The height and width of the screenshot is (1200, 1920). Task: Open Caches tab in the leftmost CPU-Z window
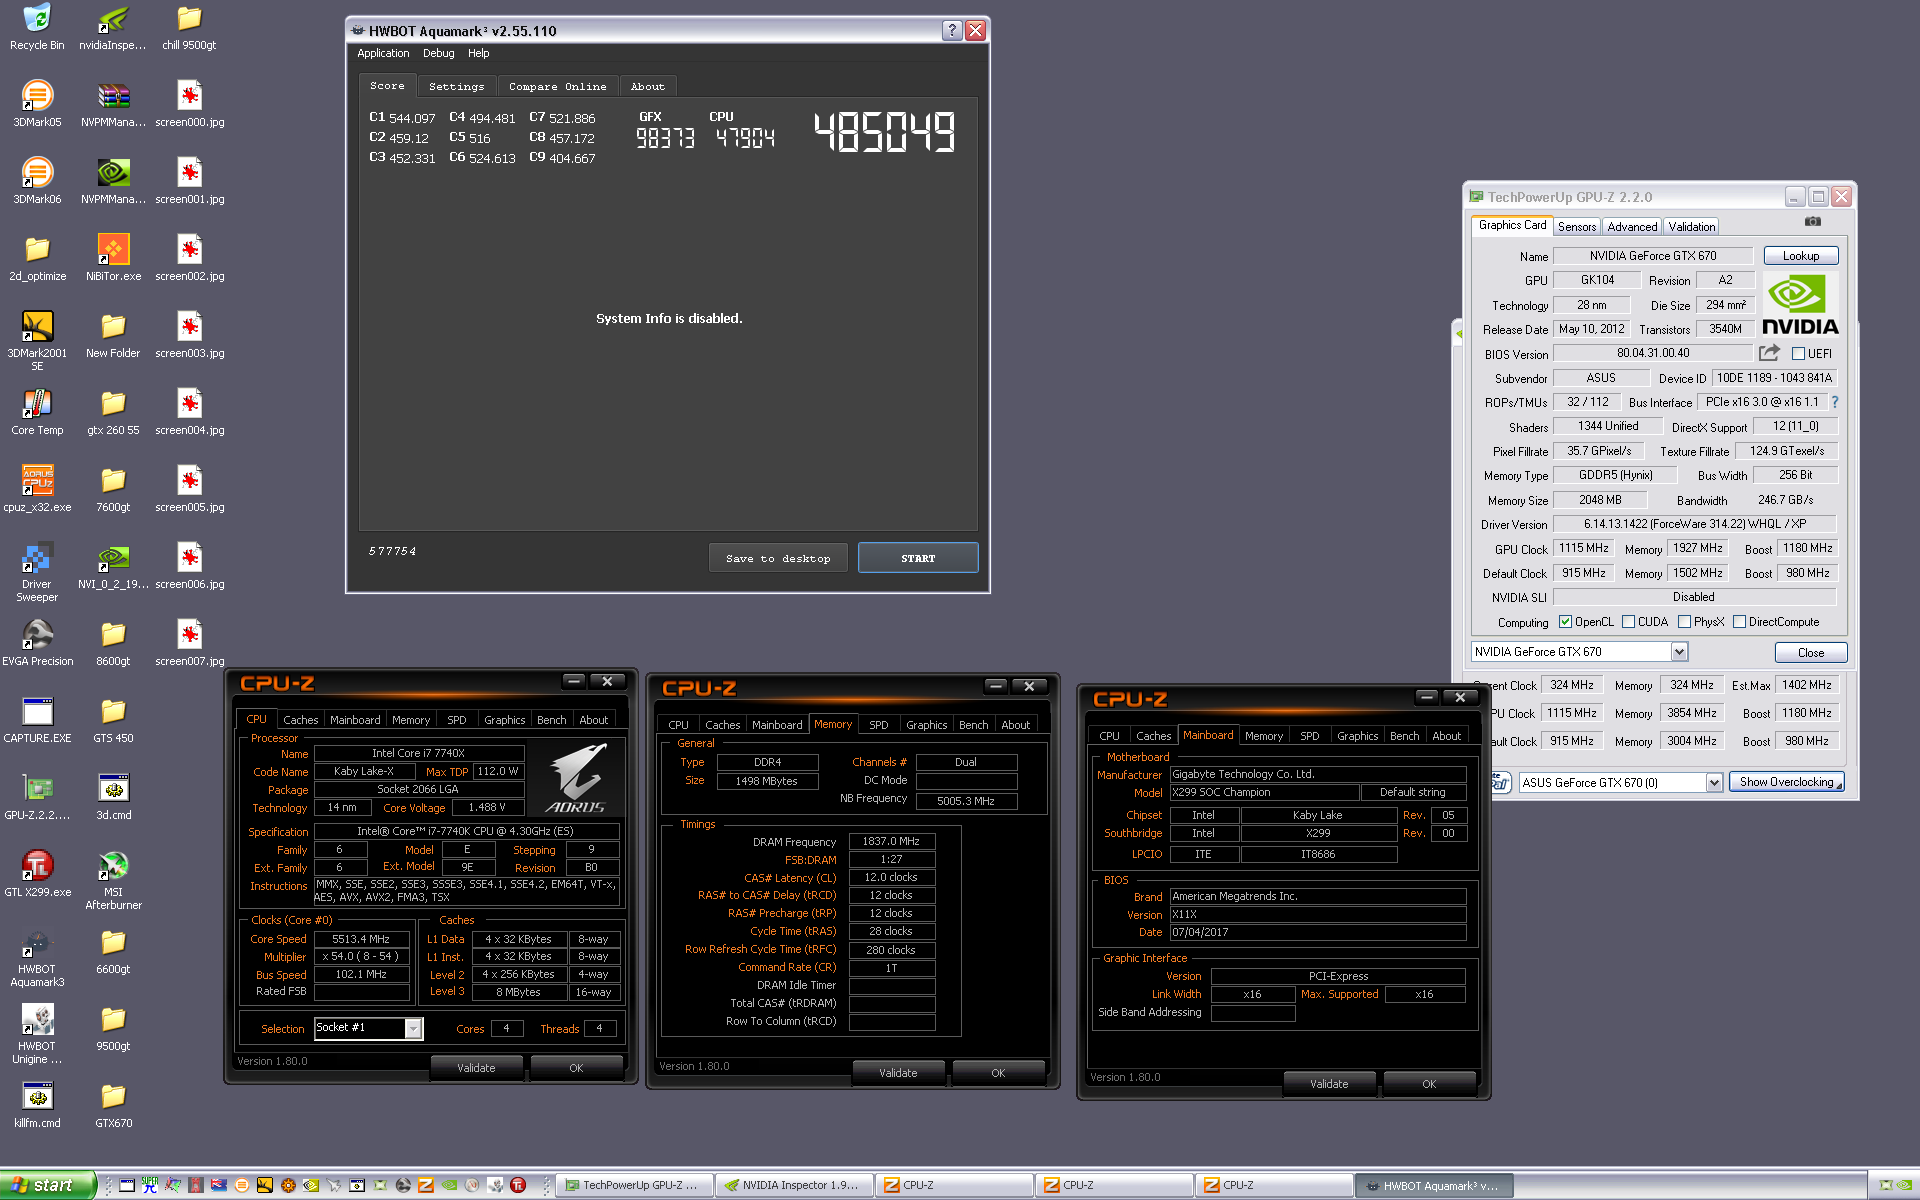click(x=300, y=720)
